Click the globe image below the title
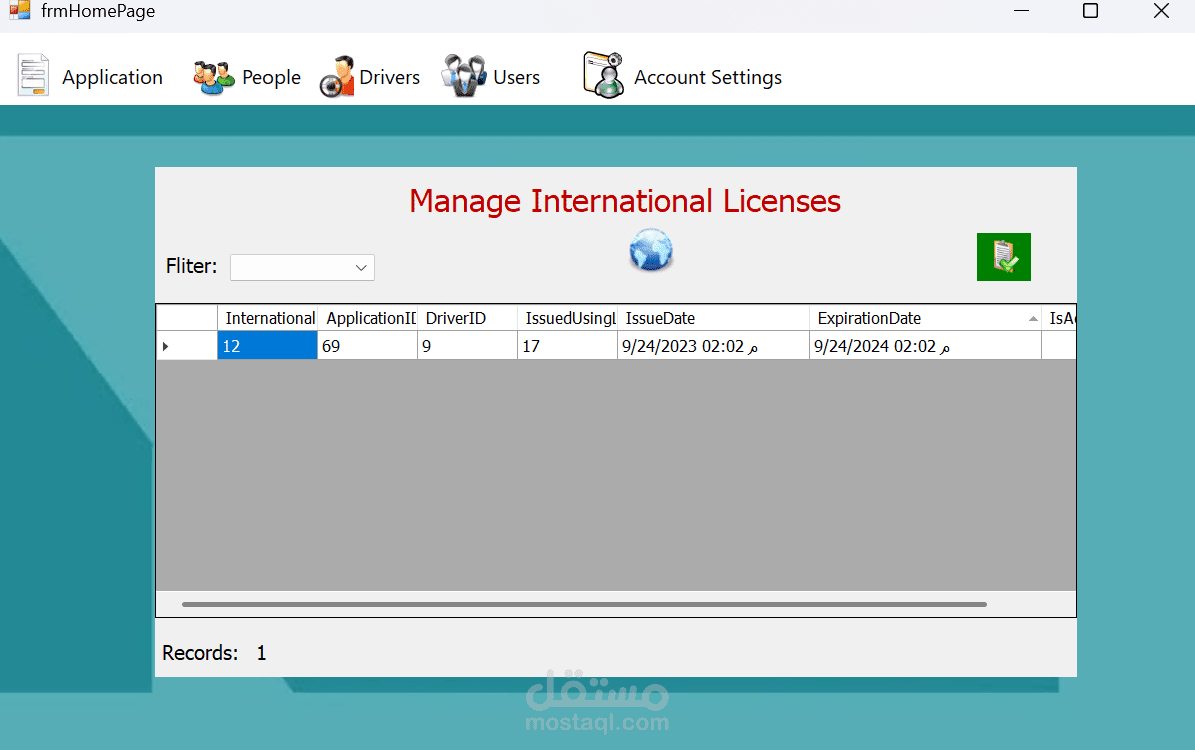Viewport: 1195px width, 750px height. click(x=651, y=251)
